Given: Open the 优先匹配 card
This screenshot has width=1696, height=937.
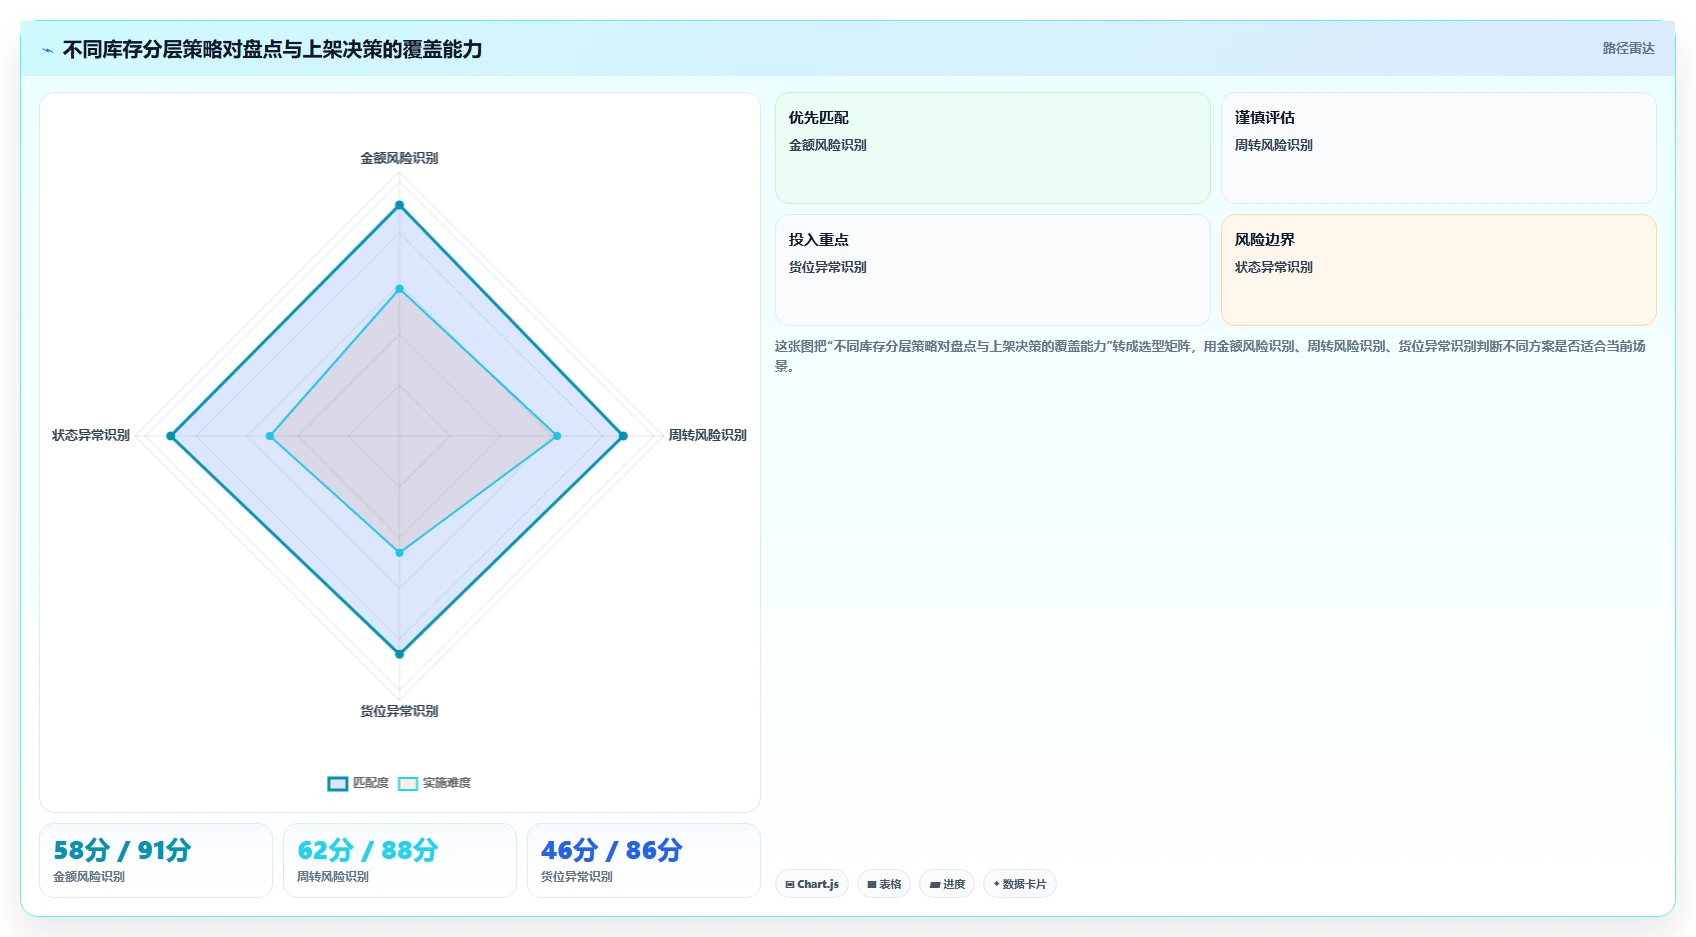Looking at the screenshot, I should [x=992, y=148].
